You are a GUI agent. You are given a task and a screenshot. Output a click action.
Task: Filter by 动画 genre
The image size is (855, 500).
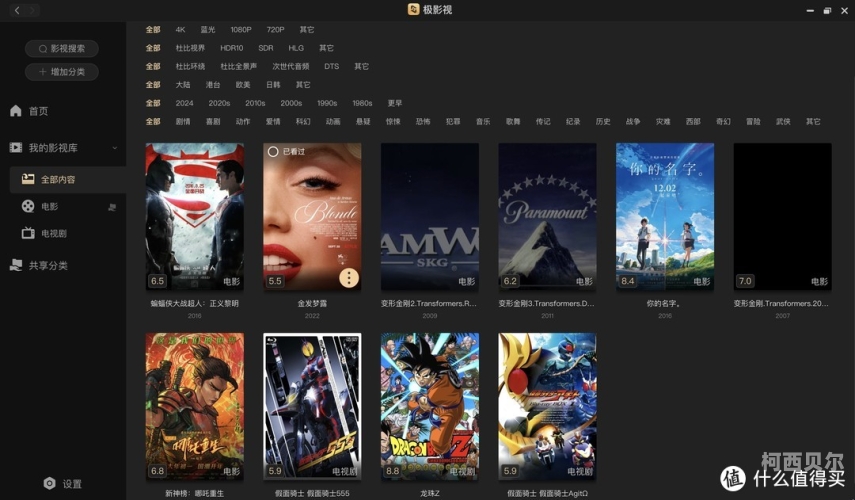click(333, 122)
